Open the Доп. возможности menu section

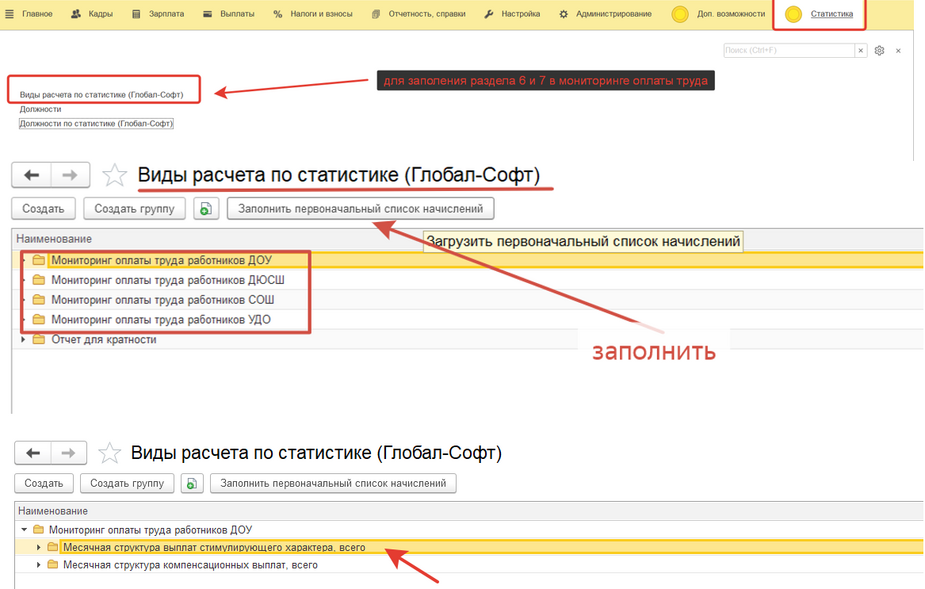(x=730, y=14)
